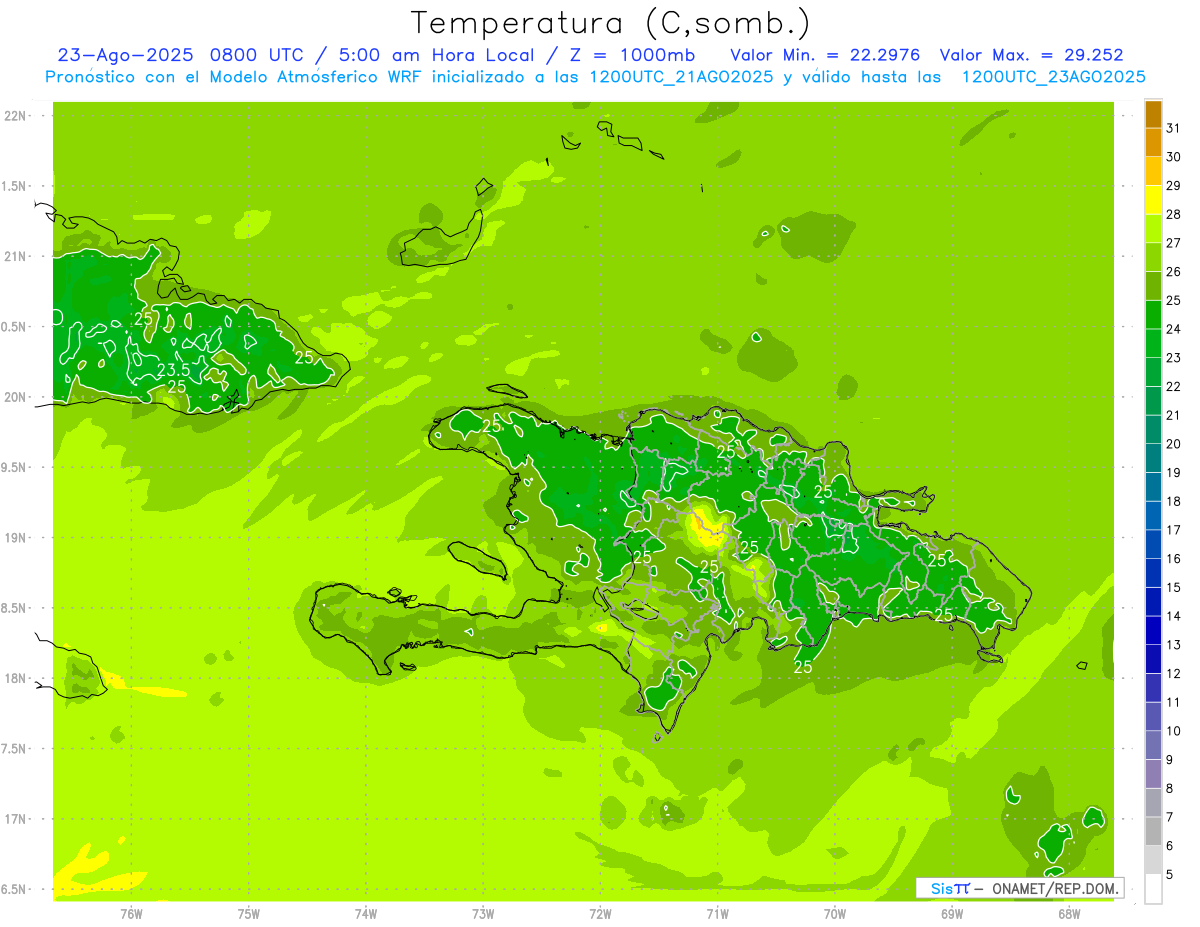Select the valid-until time '1200UTC_23AGO2025'
This screenshot has height=927, width=1200.
[x=1053, y=77]
